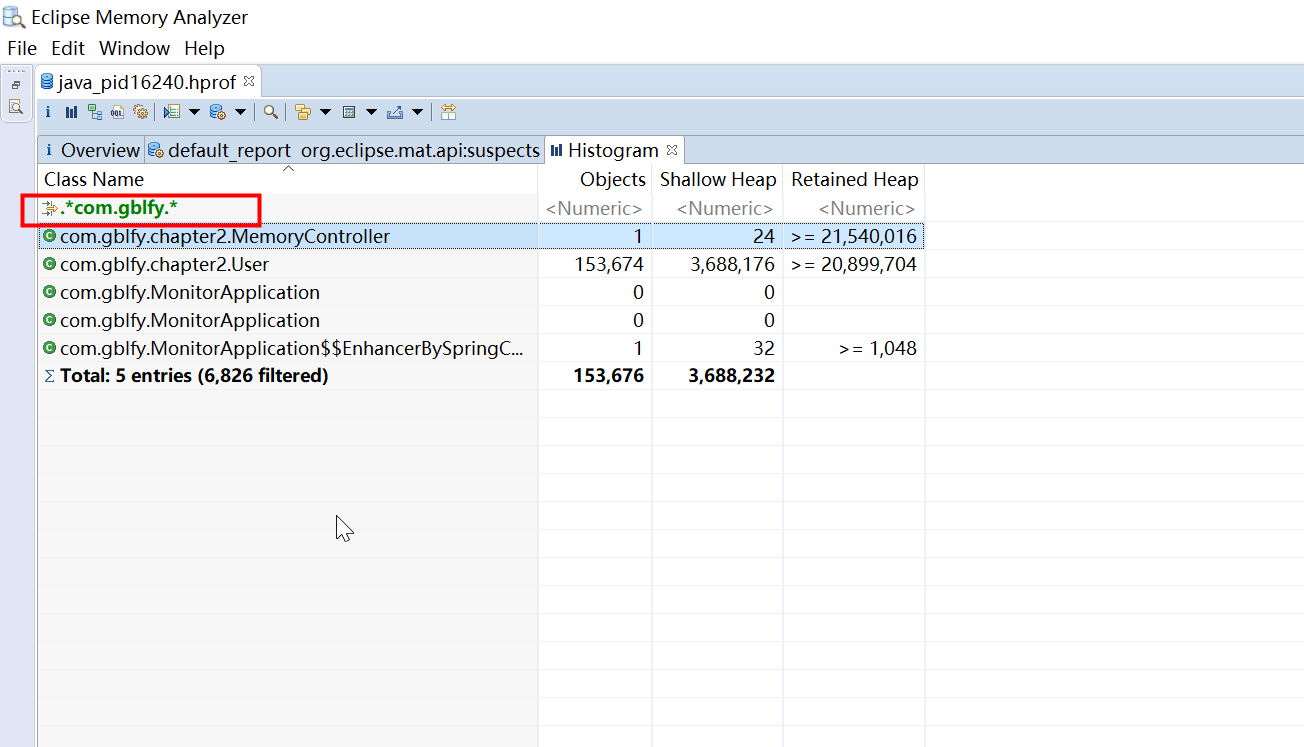The image size is (1304, 747).
Task: Switch to the Overview tab
Action: coord(91,150)
